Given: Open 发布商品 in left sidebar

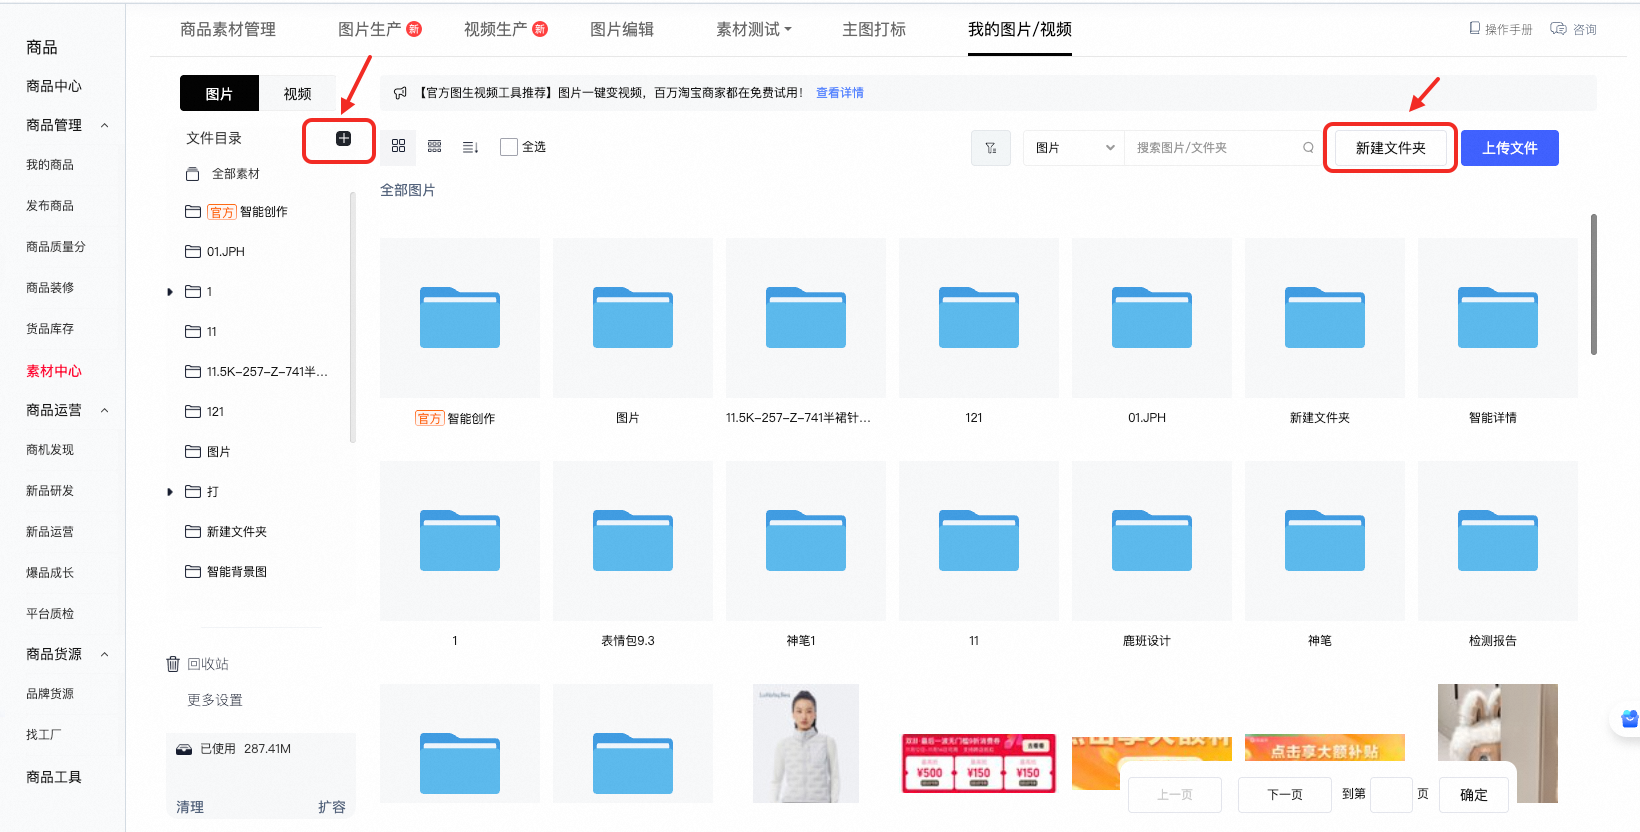Looking at the screenshot, I should (x=50, y=206).
